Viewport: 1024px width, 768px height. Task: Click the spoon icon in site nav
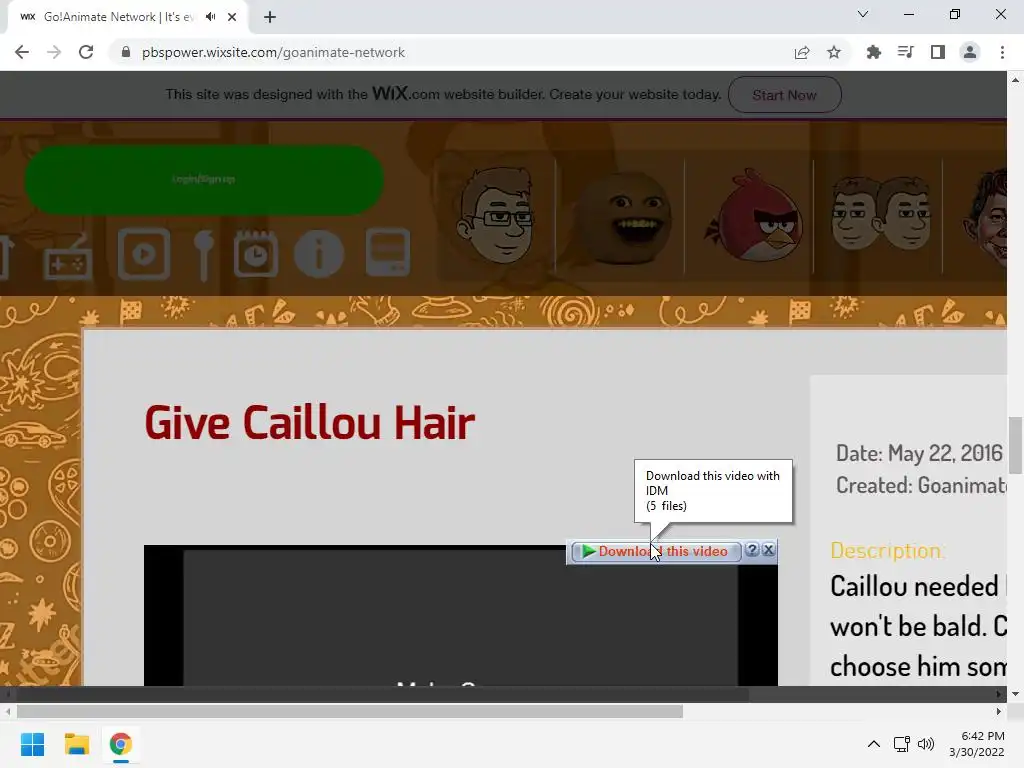point(204,256)
